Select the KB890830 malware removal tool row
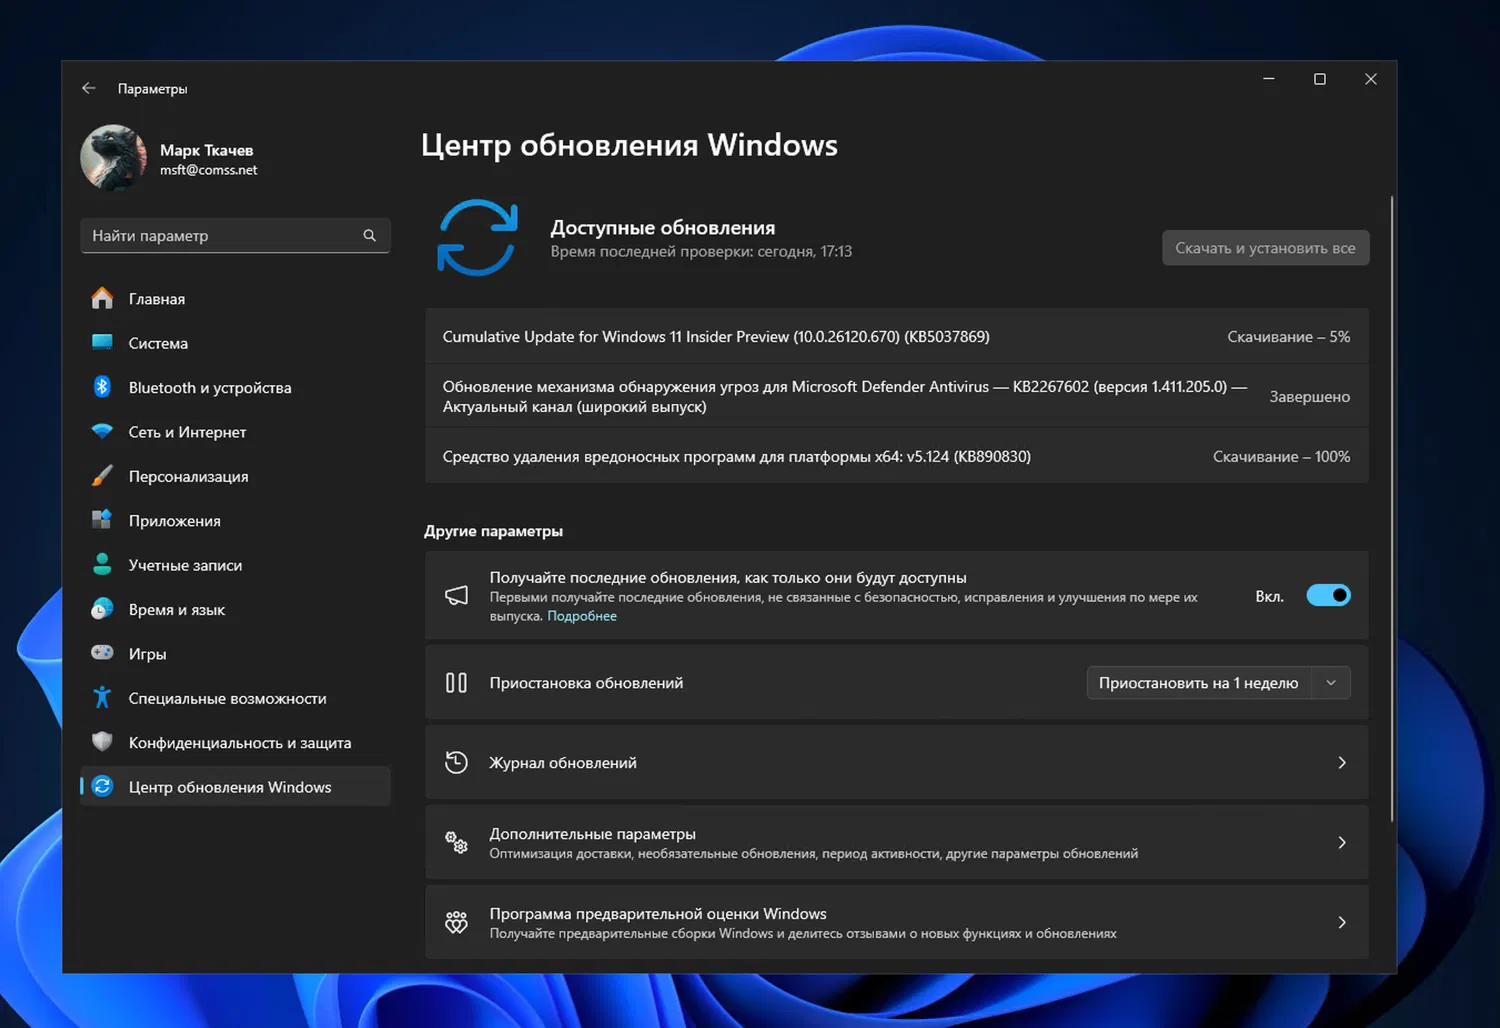This screenshot has height=1028, width=1500. pos(897,457)
